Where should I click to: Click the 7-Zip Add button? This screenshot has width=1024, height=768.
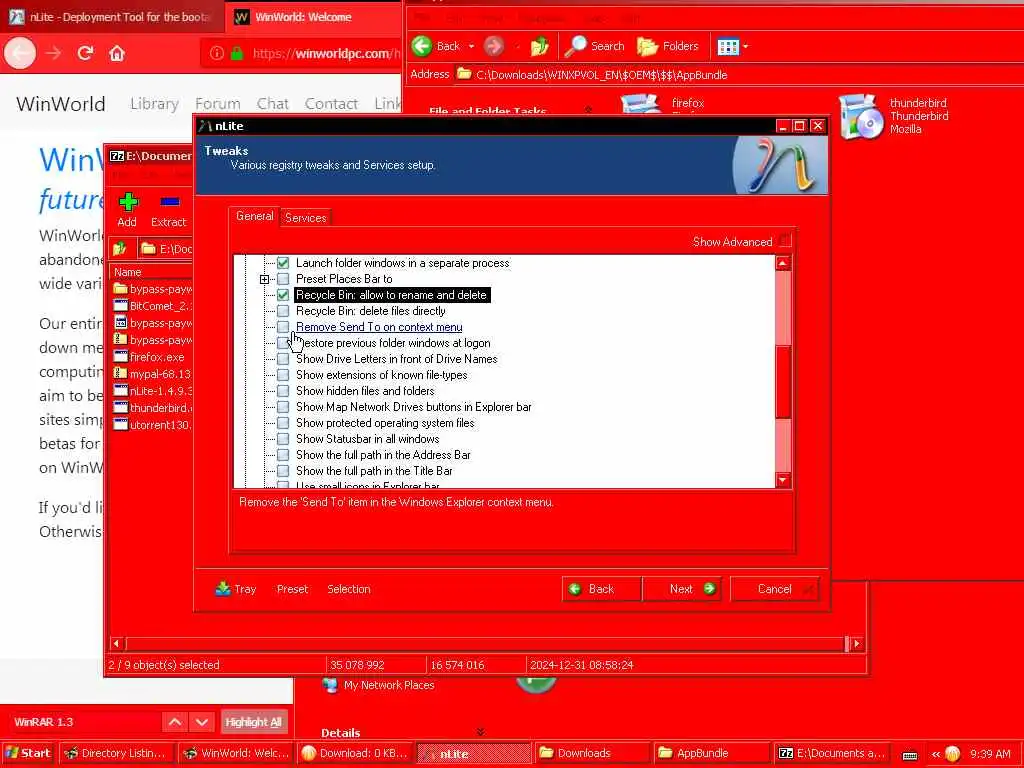[x=127, y=210]
